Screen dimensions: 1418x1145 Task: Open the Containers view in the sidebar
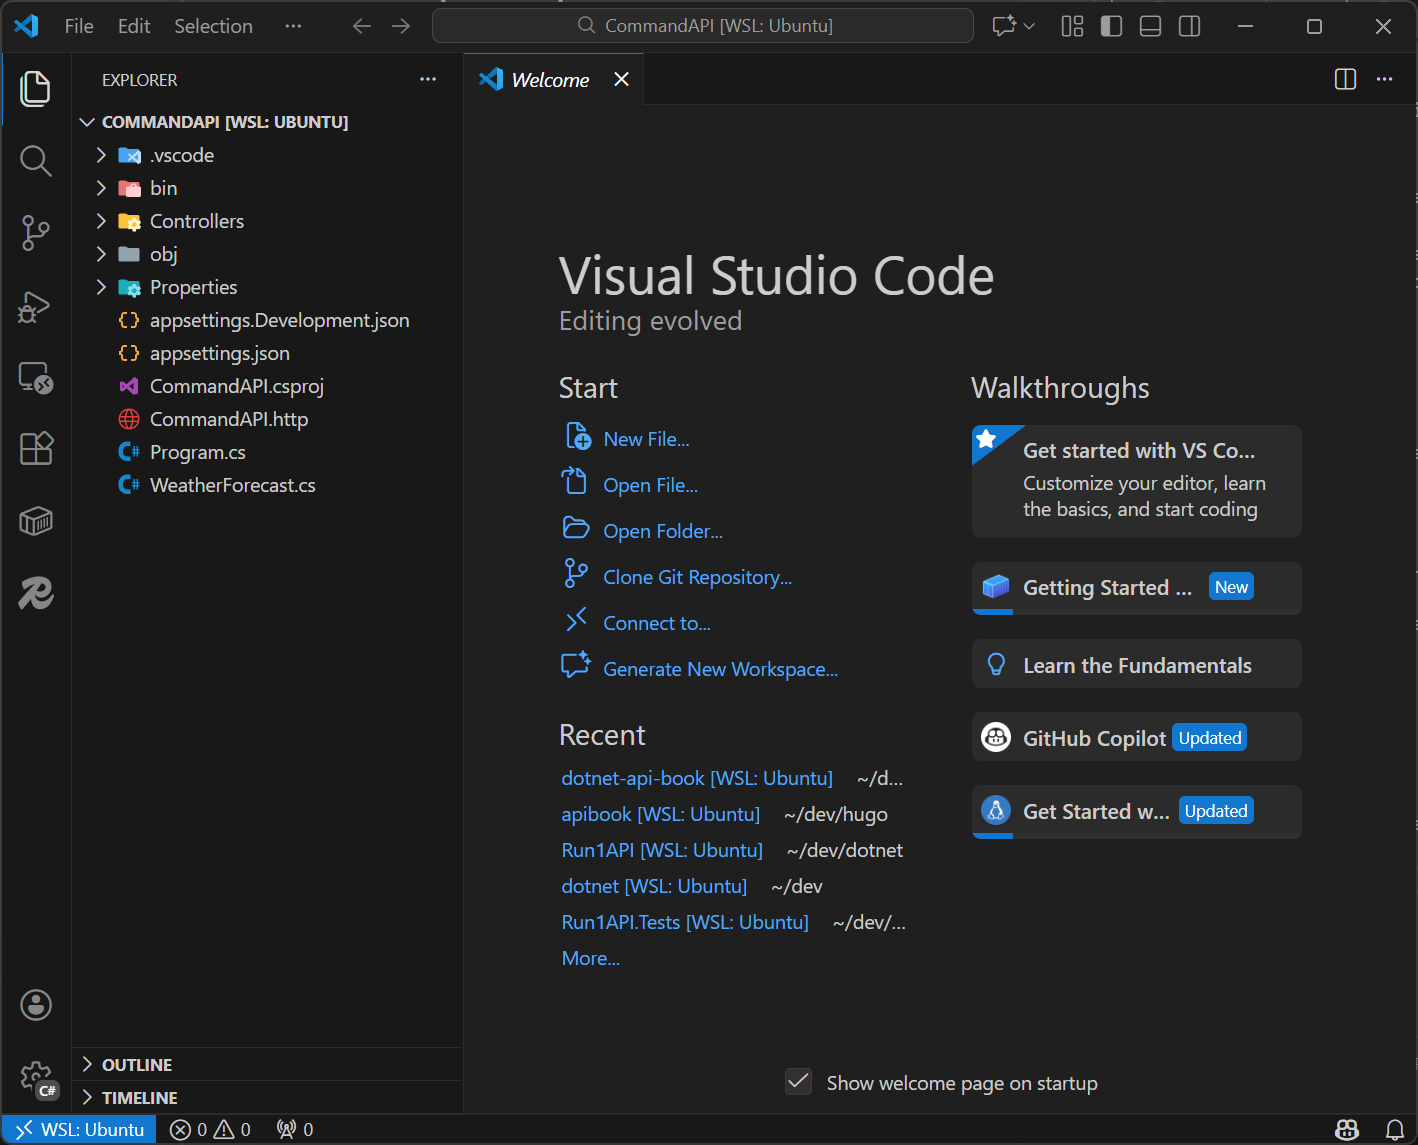pos(35,520)
